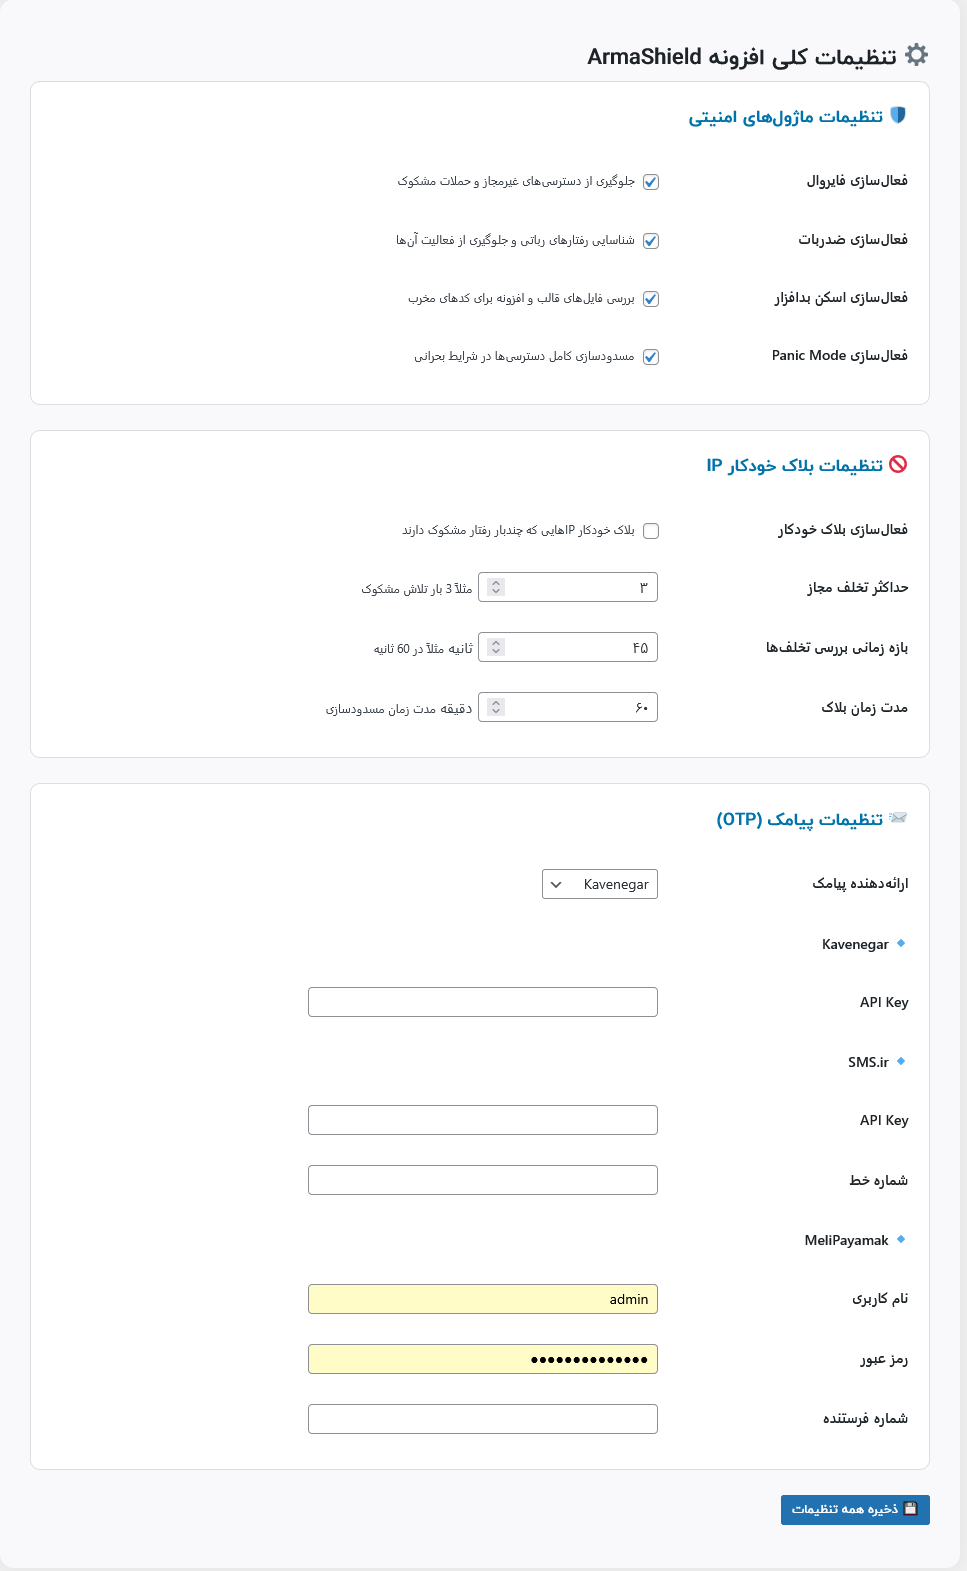The height and width of the screenshot is (1571, 967).
Task: Click the envelope icon beside OTP settings header
Action: [x=898, y=818]
